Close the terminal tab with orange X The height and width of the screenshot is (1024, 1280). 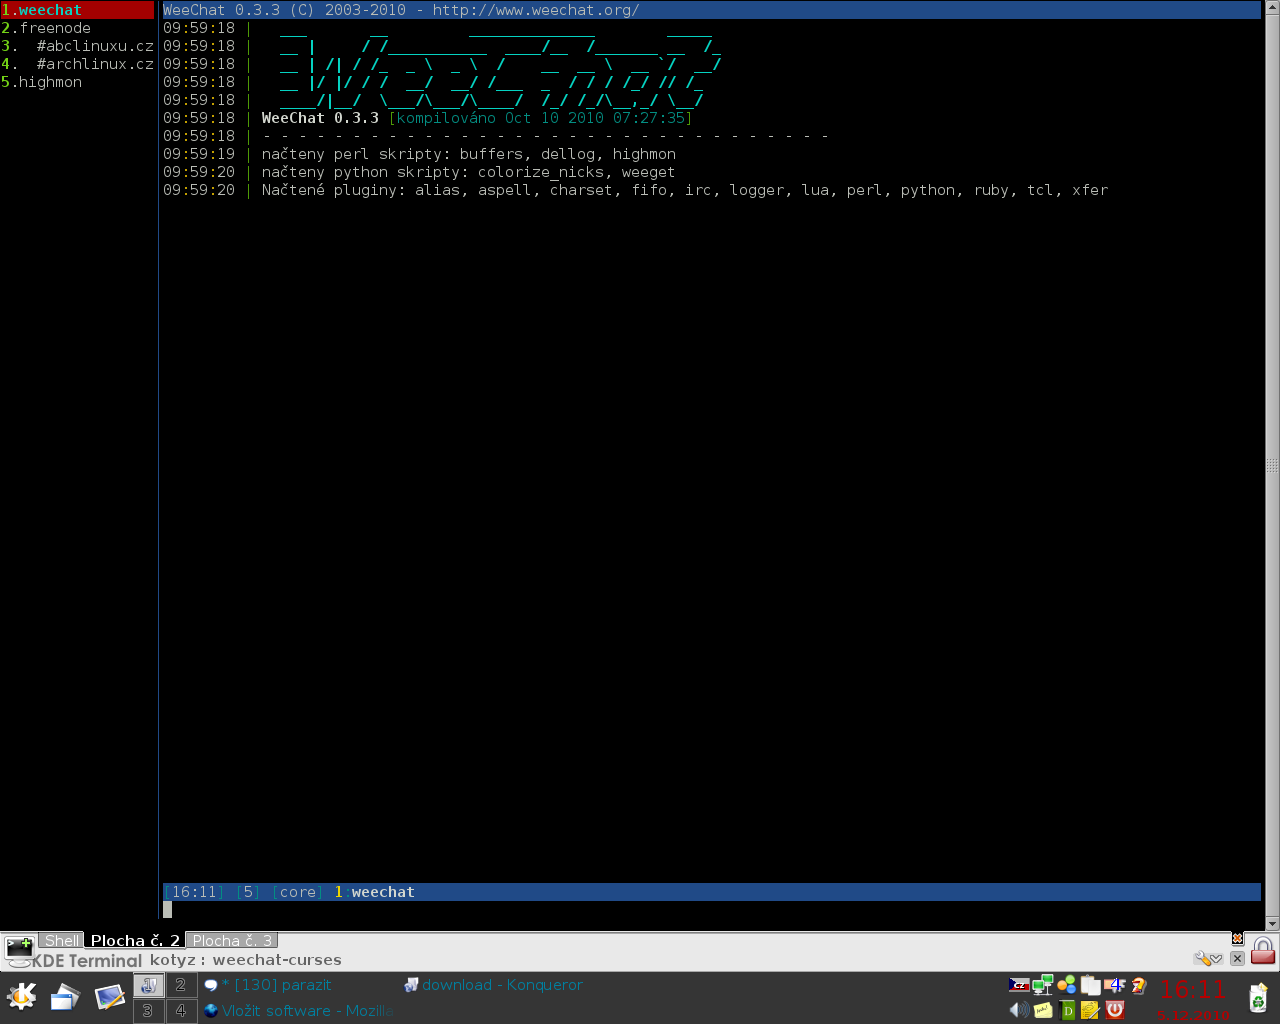pos(1237,939)
